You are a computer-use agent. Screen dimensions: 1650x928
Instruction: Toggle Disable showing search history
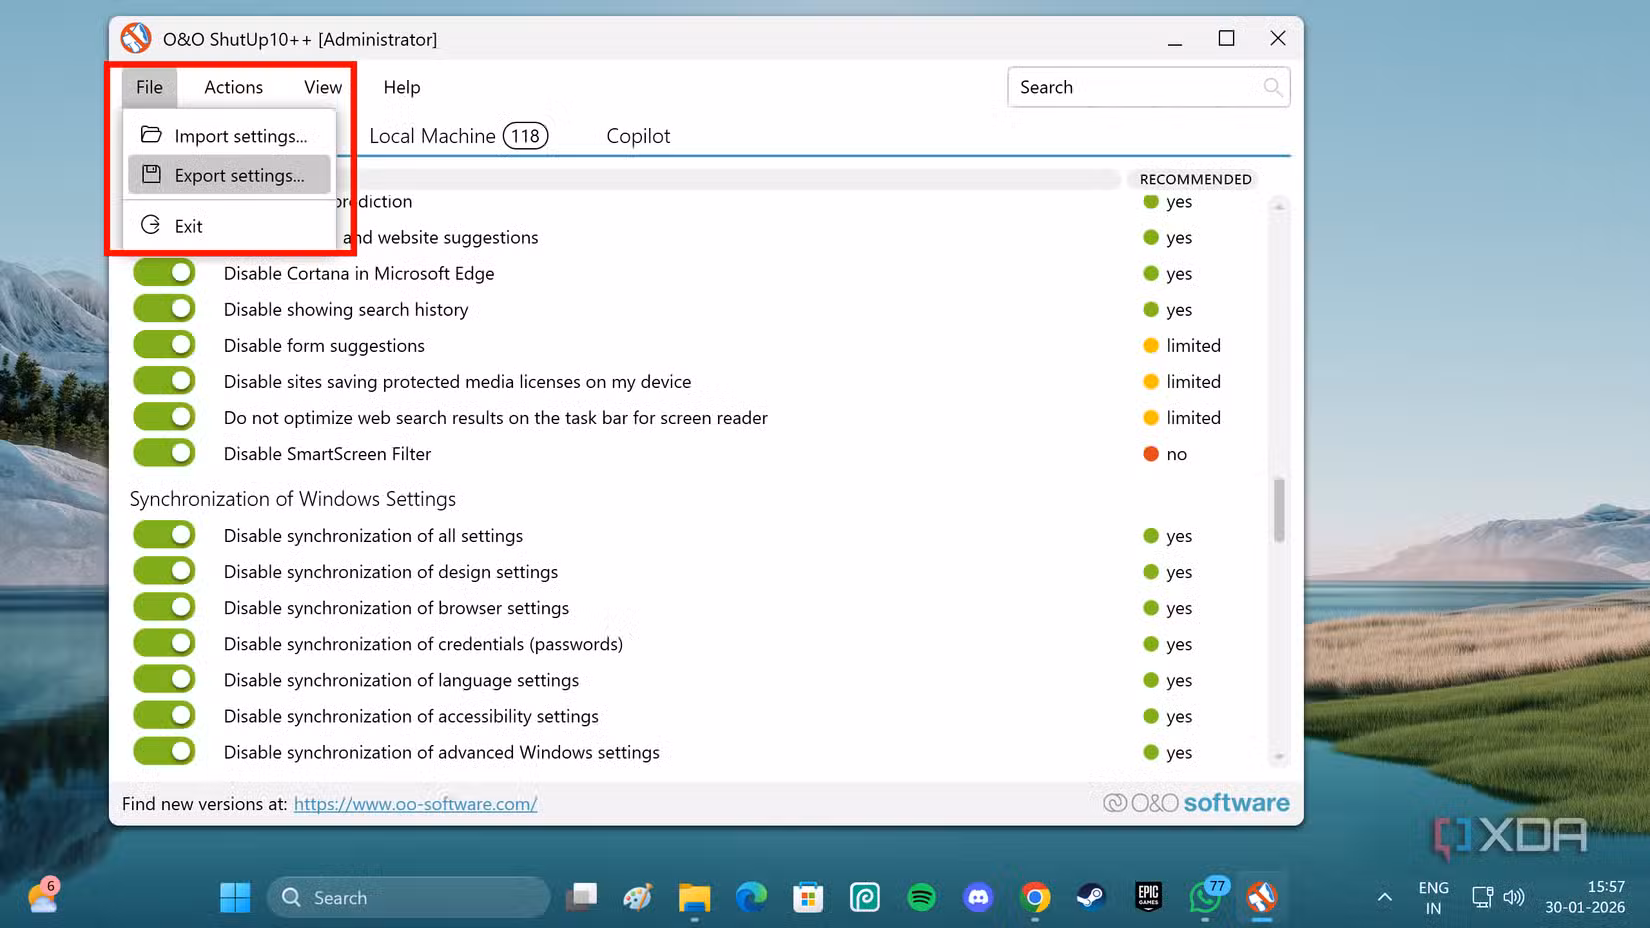pyautogui.click(x=165, y=308)
